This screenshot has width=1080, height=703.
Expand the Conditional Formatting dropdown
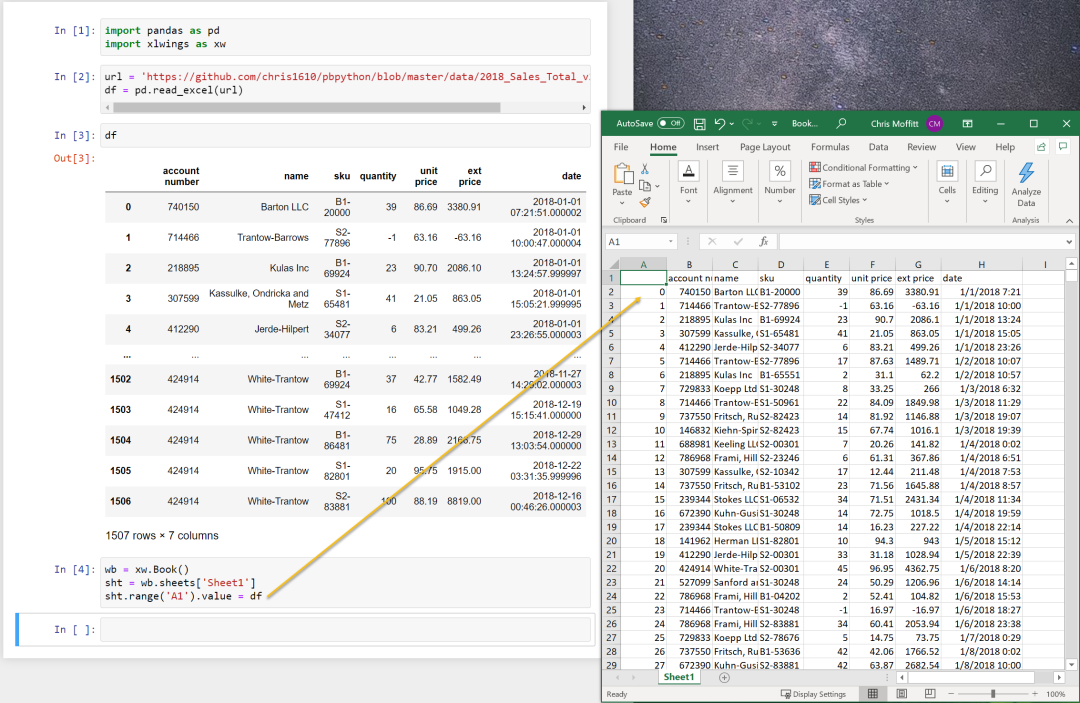tap(863, 167)
